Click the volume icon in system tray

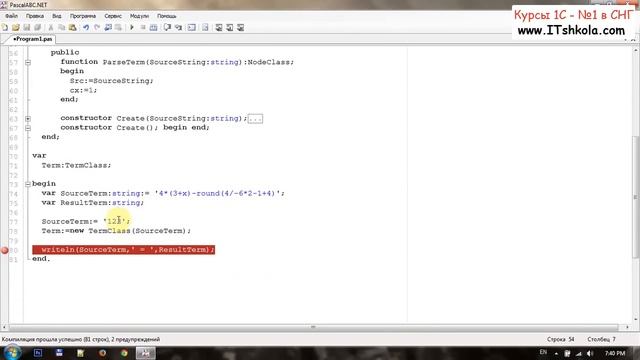590,353
